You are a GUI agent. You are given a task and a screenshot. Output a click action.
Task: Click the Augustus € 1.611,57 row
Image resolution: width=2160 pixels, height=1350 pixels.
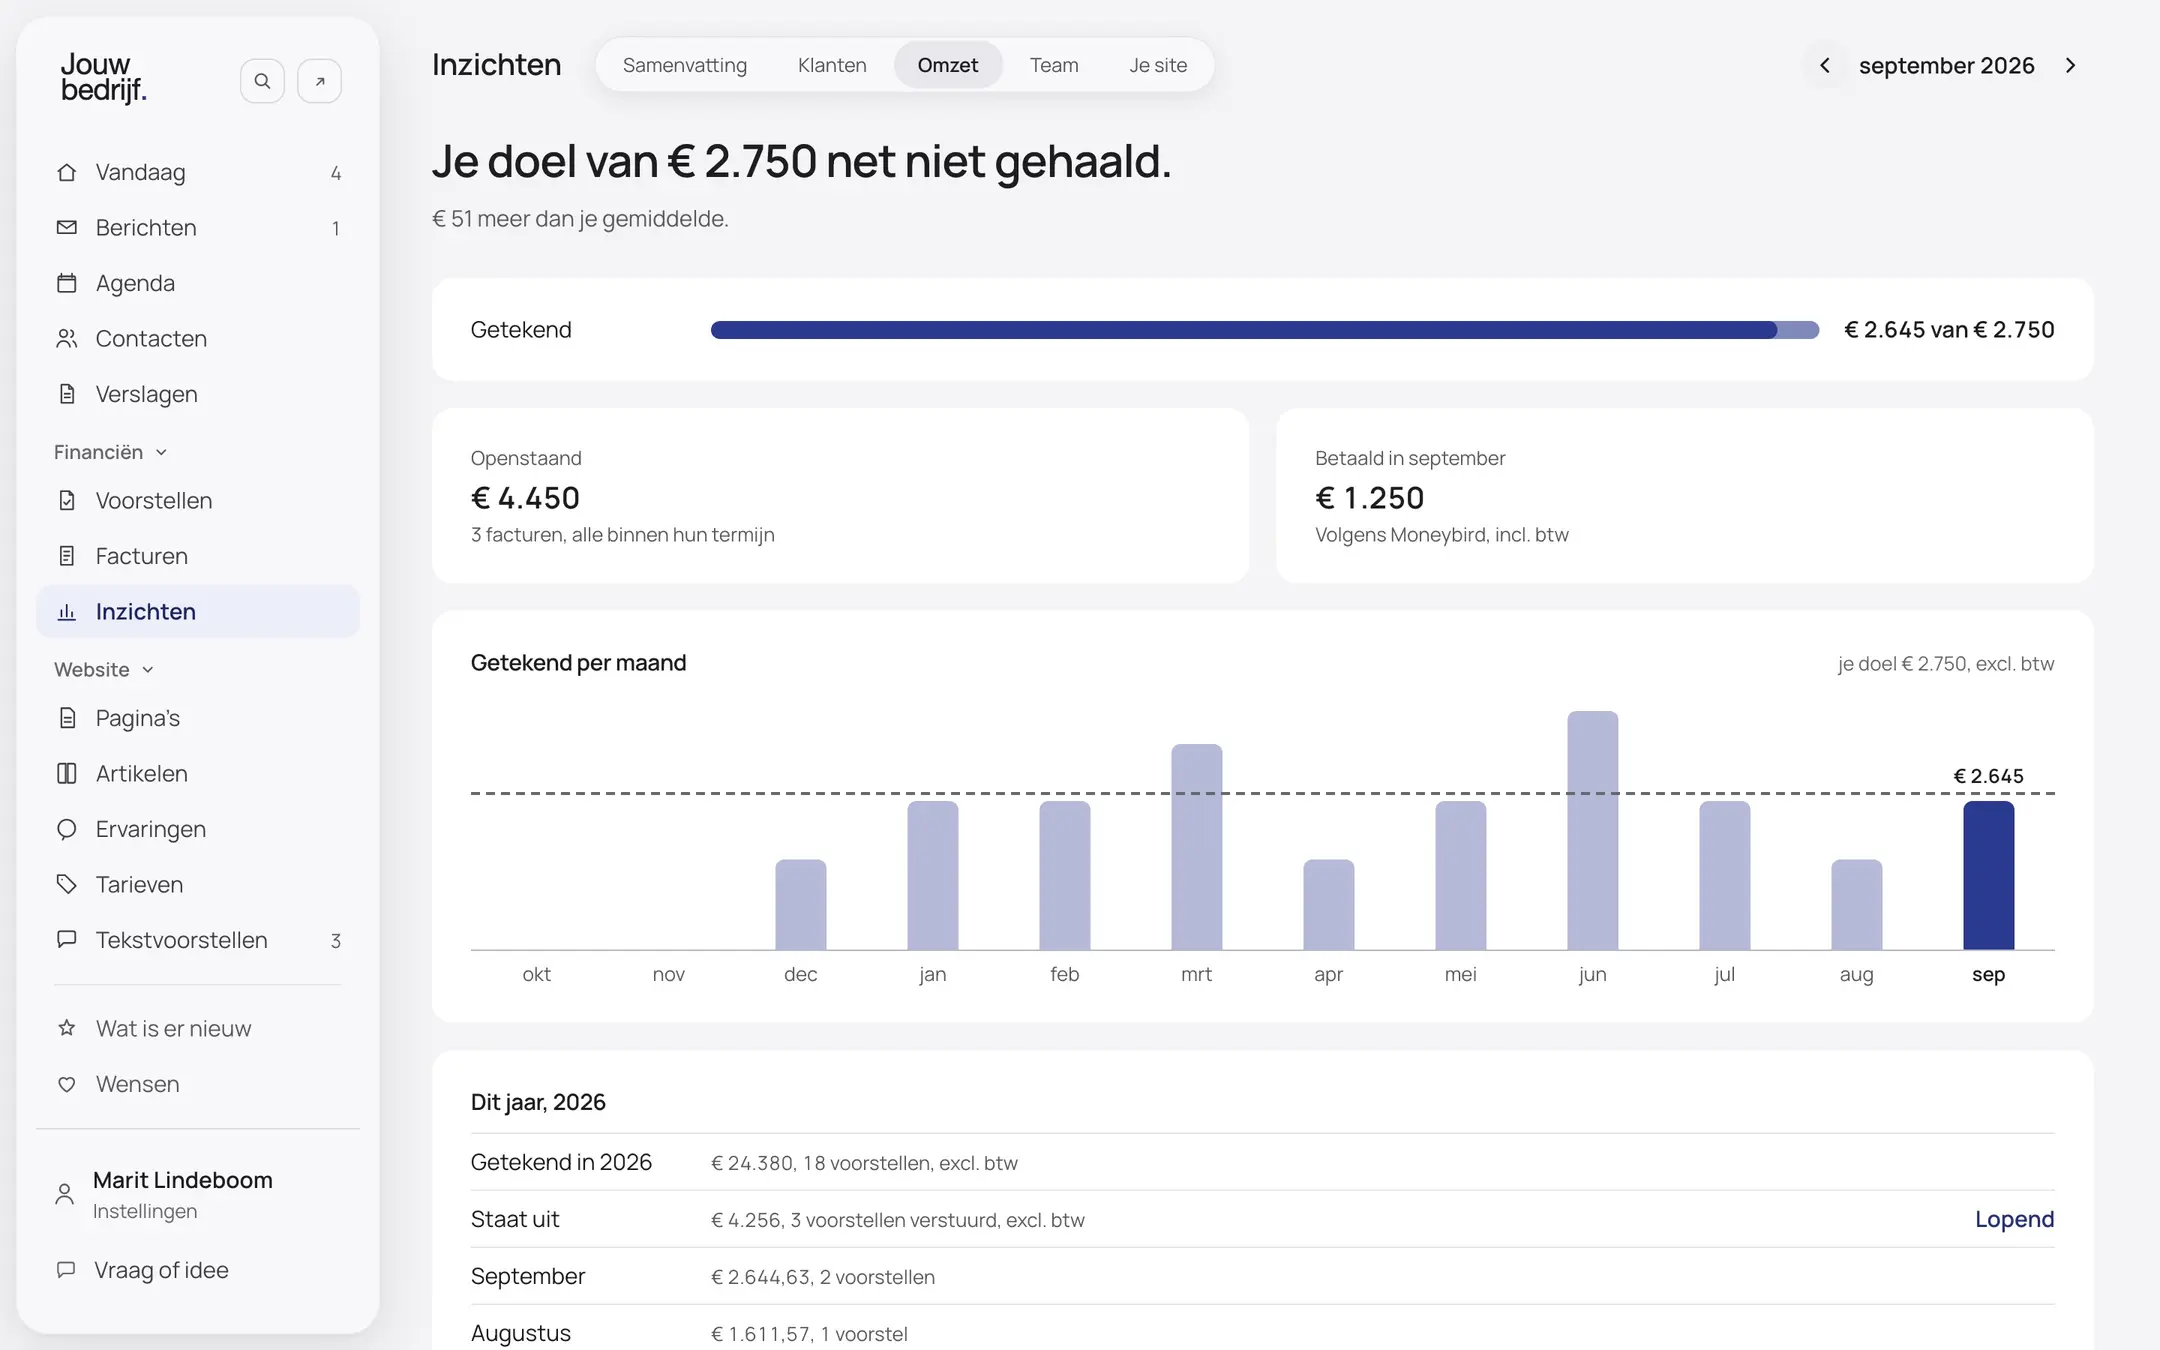click(x=1262, y=1330)
